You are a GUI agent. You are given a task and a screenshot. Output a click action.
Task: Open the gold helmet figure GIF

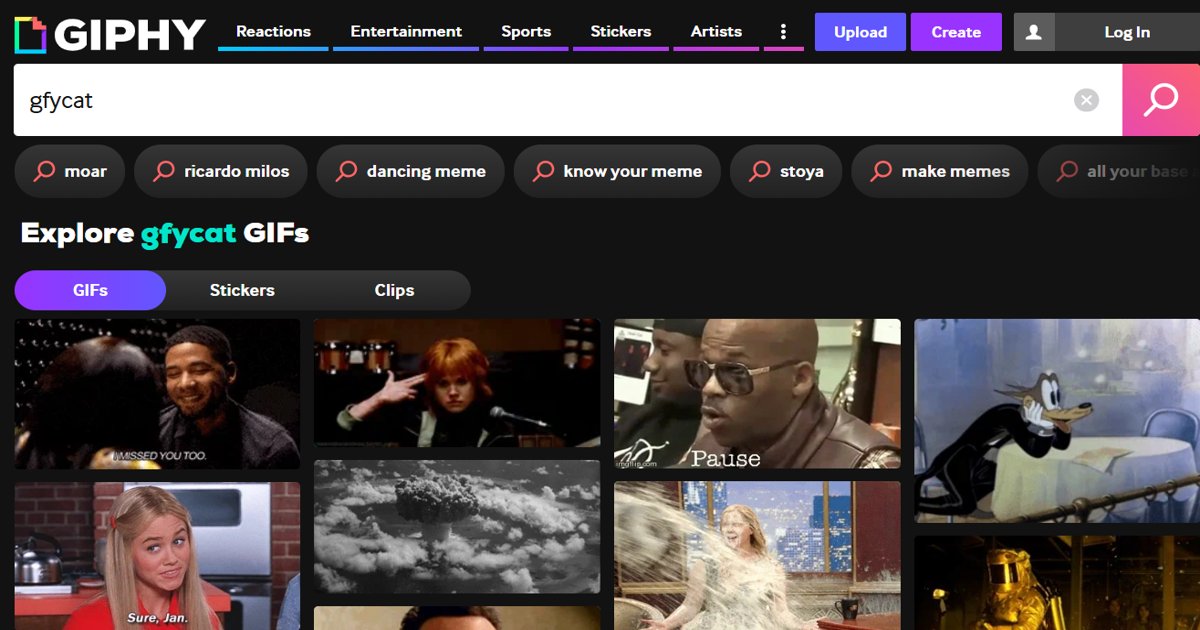click(1057, 583)
